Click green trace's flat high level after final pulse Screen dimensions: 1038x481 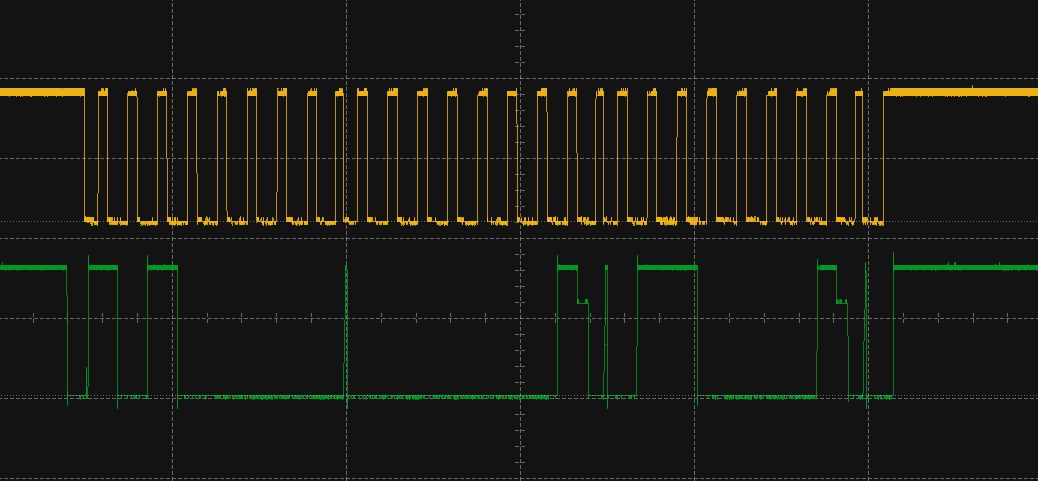965,267
